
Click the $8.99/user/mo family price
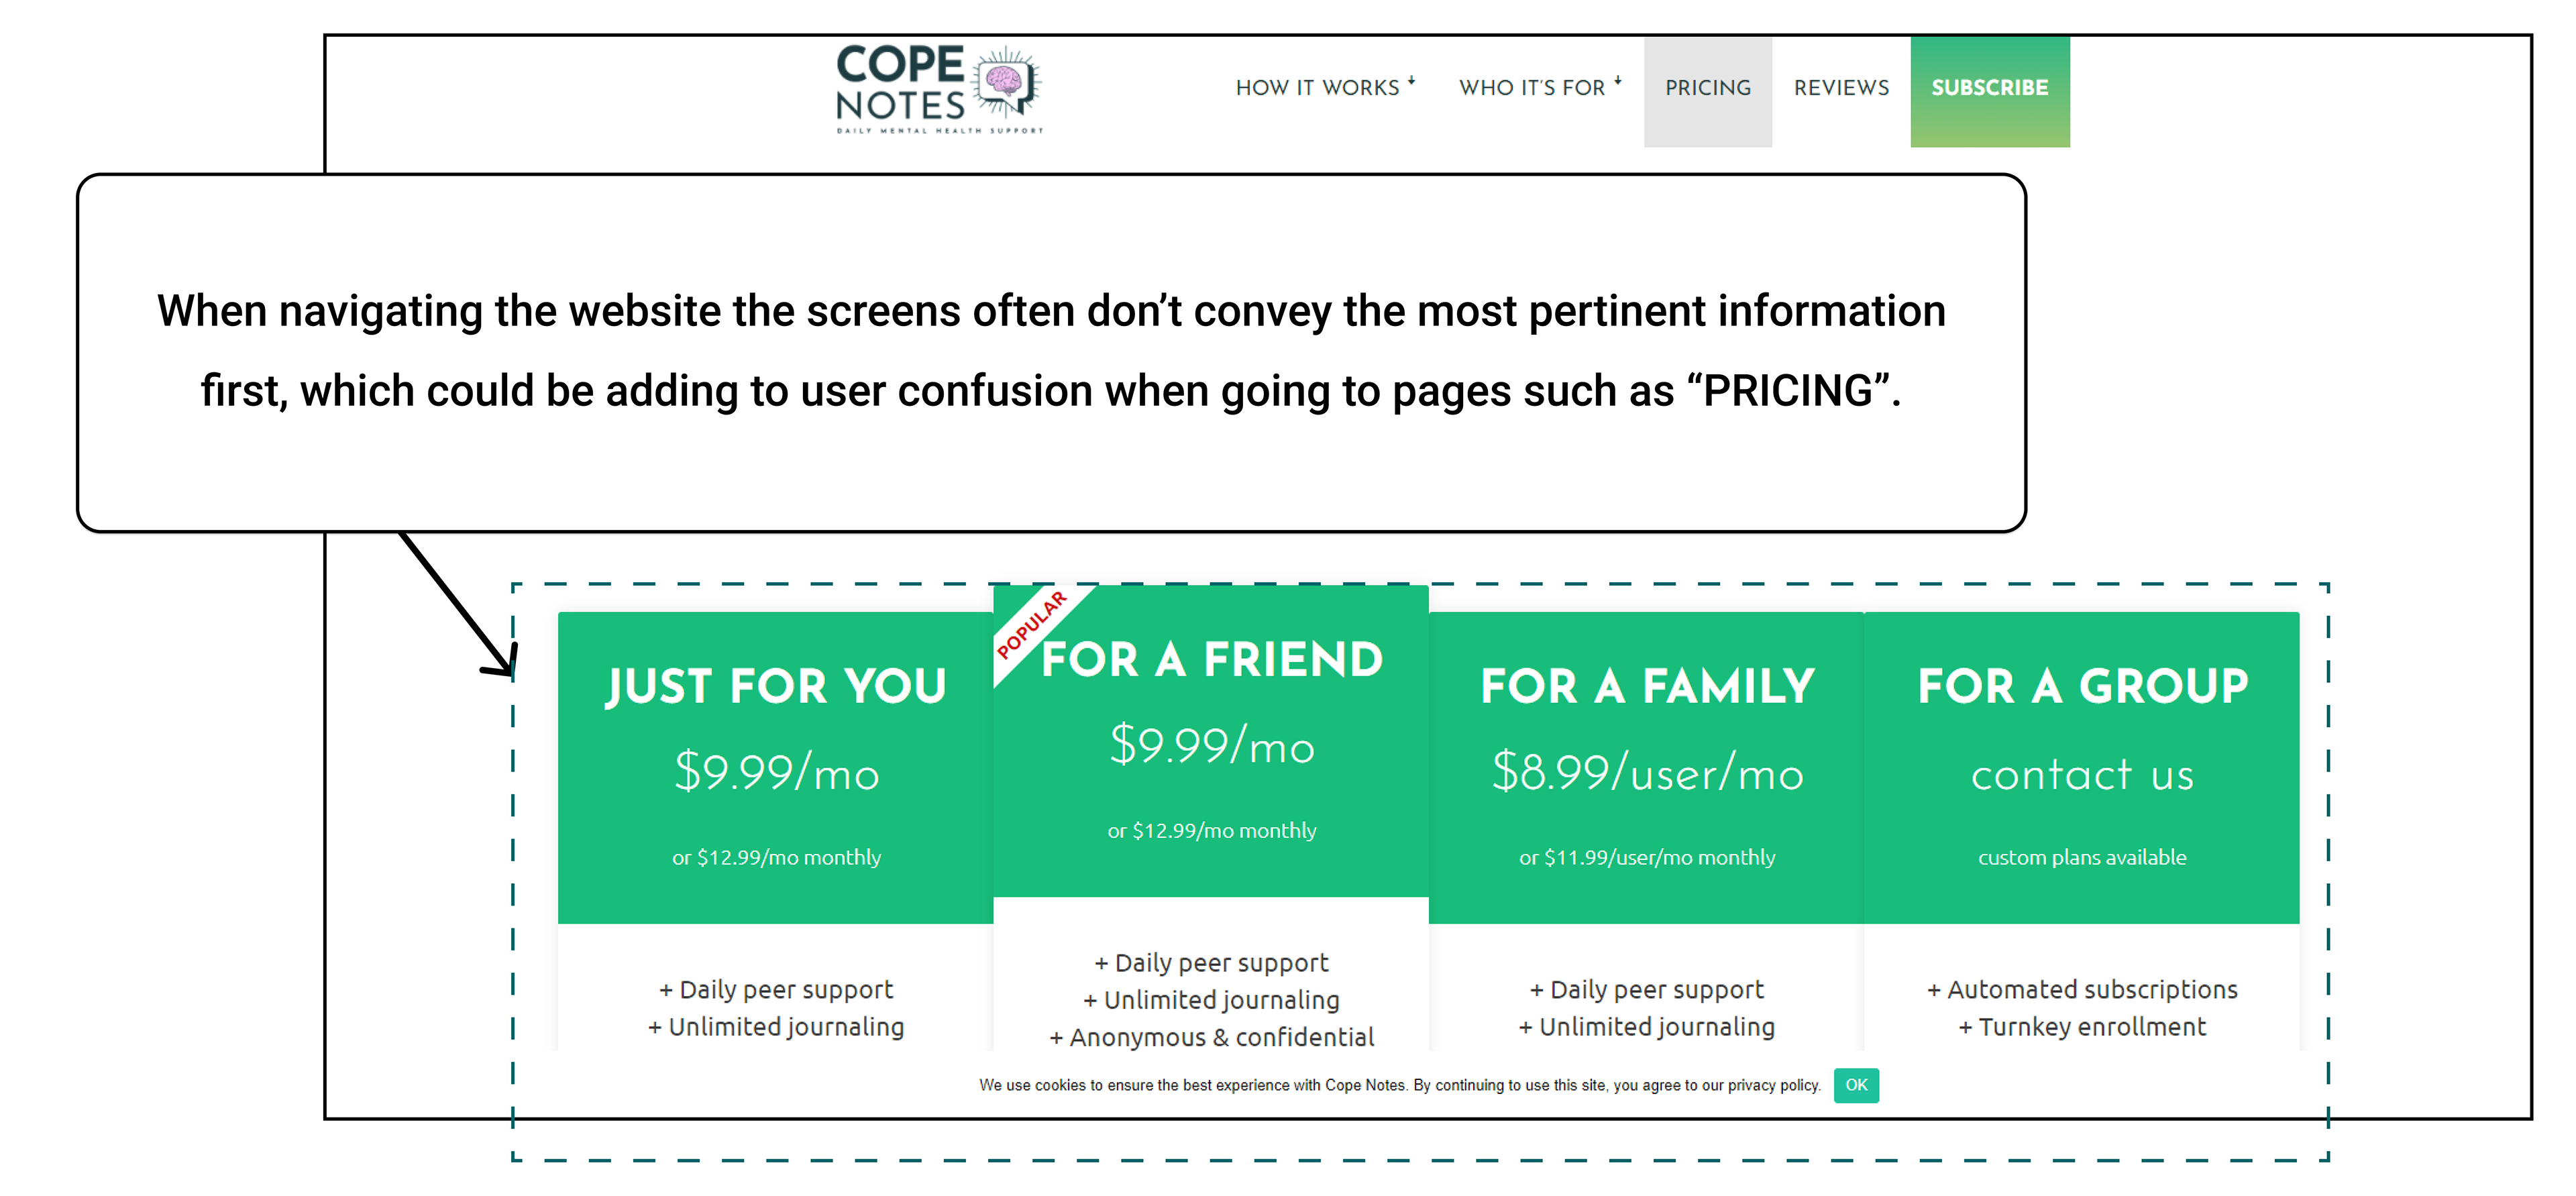[x=1647, y=773]
